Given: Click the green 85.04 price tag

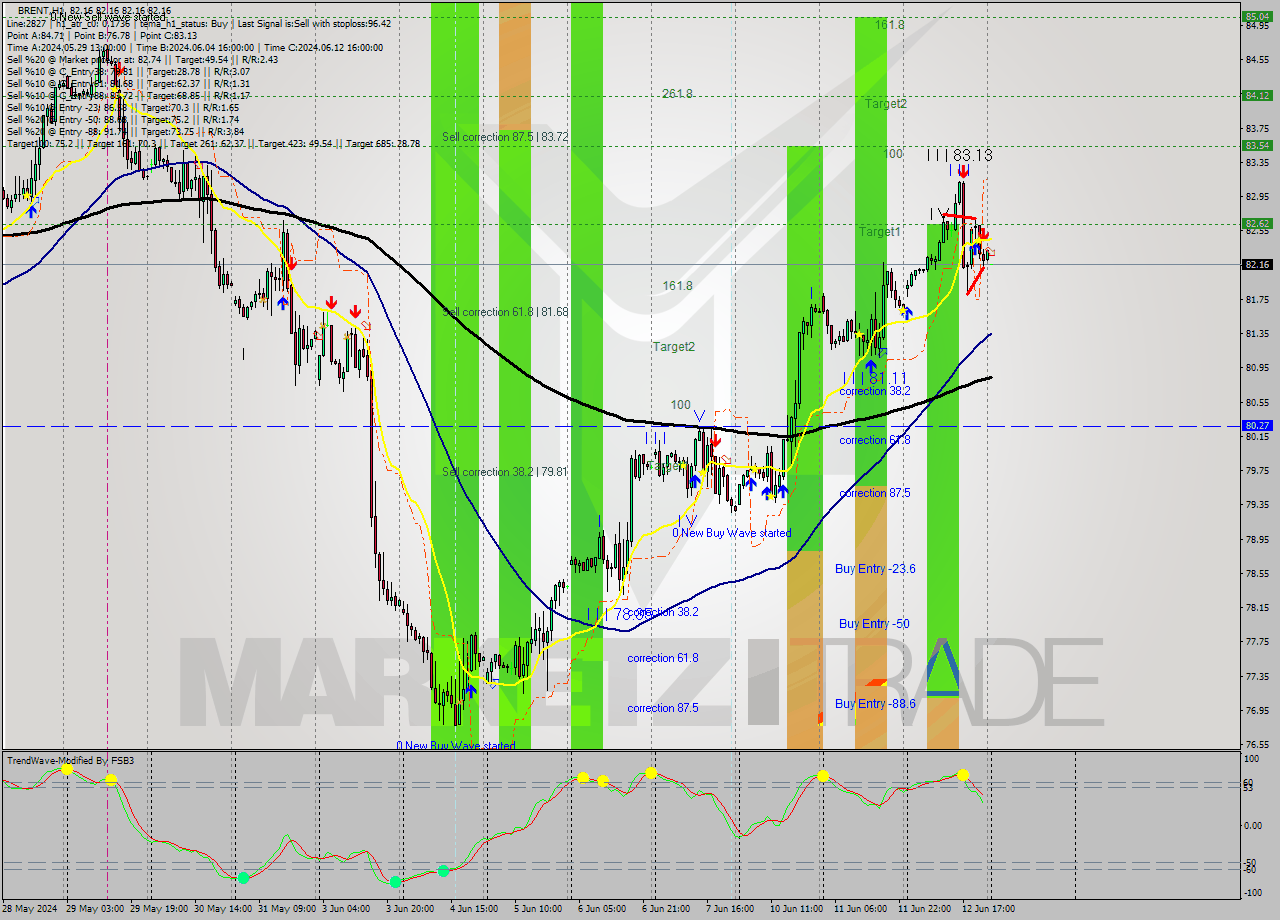Looking at the screenshot, I should (1256, 16).
